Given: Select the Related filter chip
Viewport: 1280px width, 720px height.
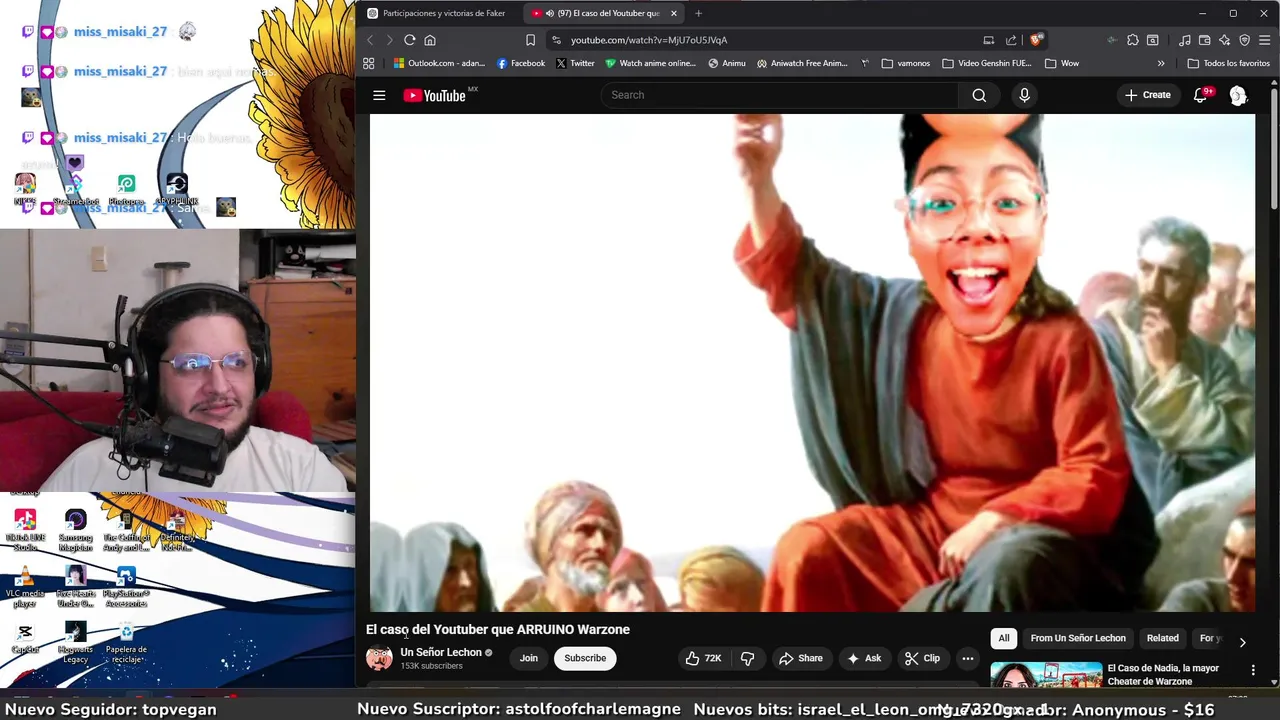Looking at the screenshot, I should pyautogui.click(x=1162, y=638).
